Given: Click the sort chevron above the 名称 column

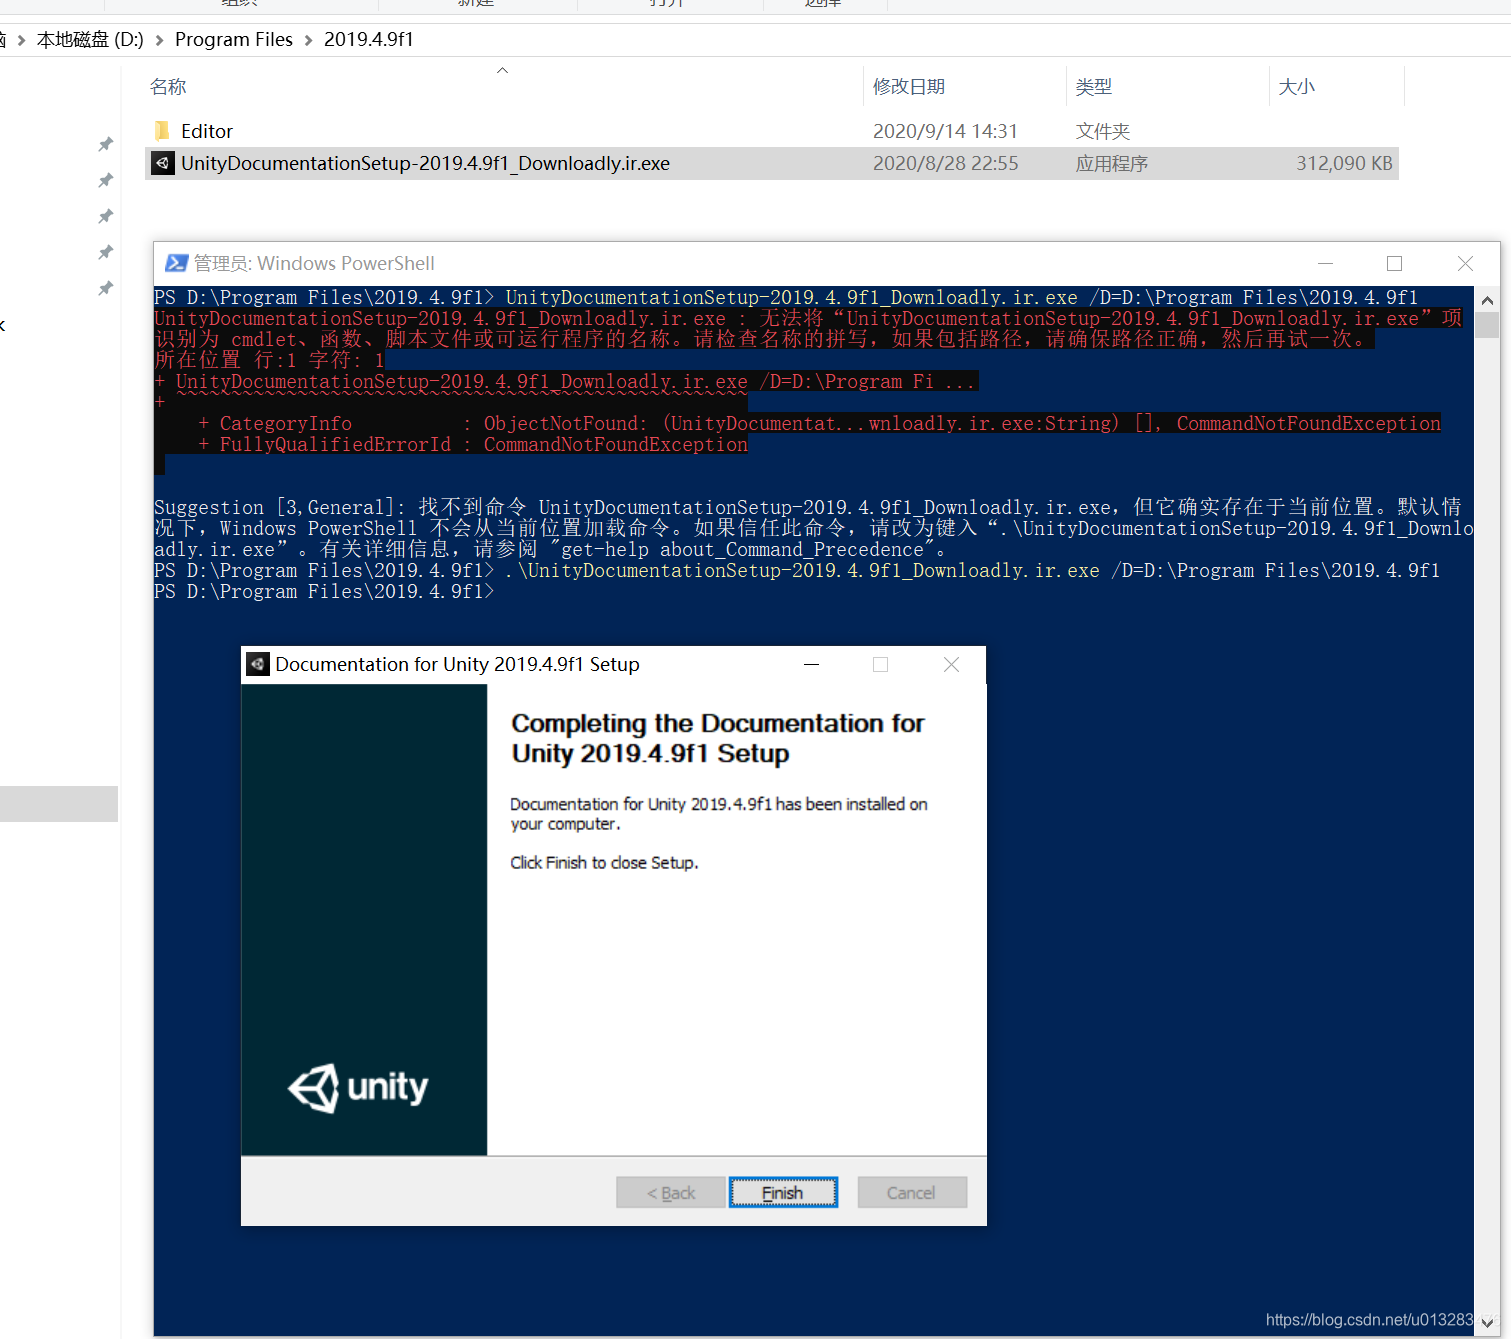Looking at the screenshot, I should (502, 70).
